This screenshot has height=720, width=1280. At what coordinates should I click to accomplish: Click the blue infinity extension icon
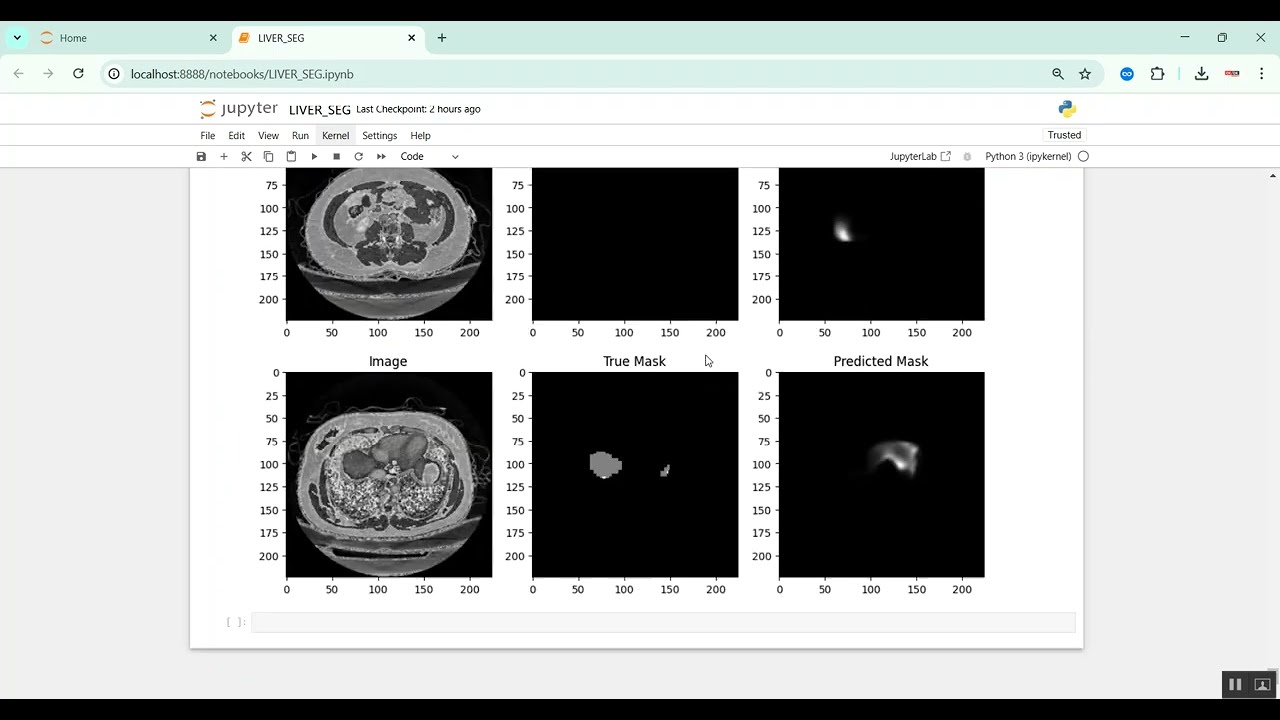pyautogui.click(x=1127, y=74)
